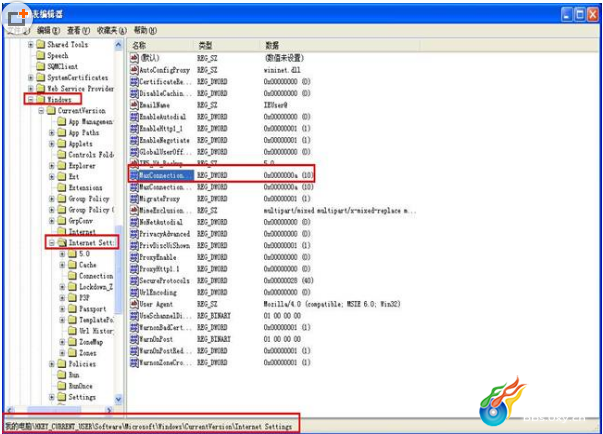Expand the Policies tree node
603x434 pixels.
click(52, 364)
